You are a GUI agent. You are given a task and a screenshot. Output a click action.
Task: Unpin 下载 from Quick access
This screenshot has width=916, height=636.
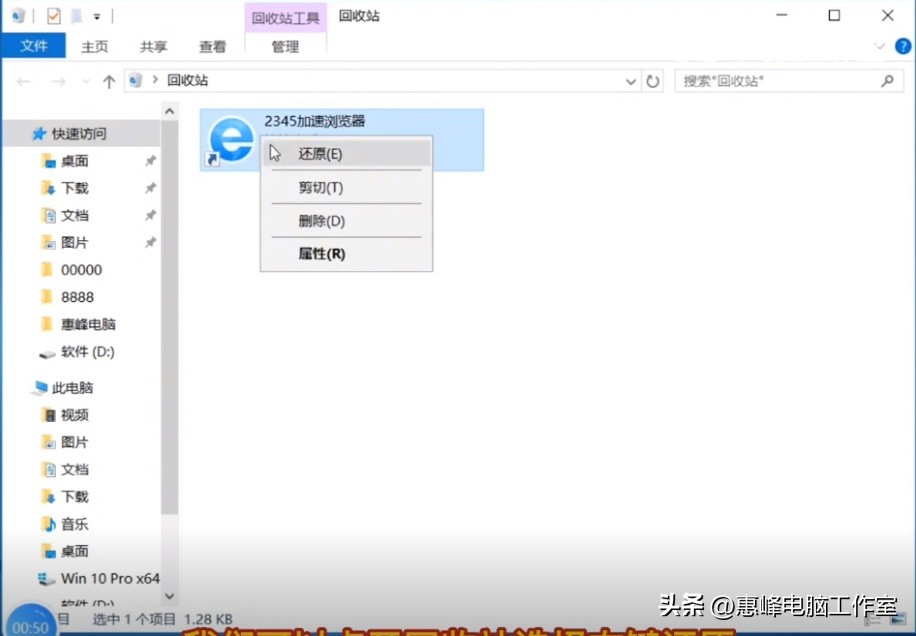tap(151, 187)
